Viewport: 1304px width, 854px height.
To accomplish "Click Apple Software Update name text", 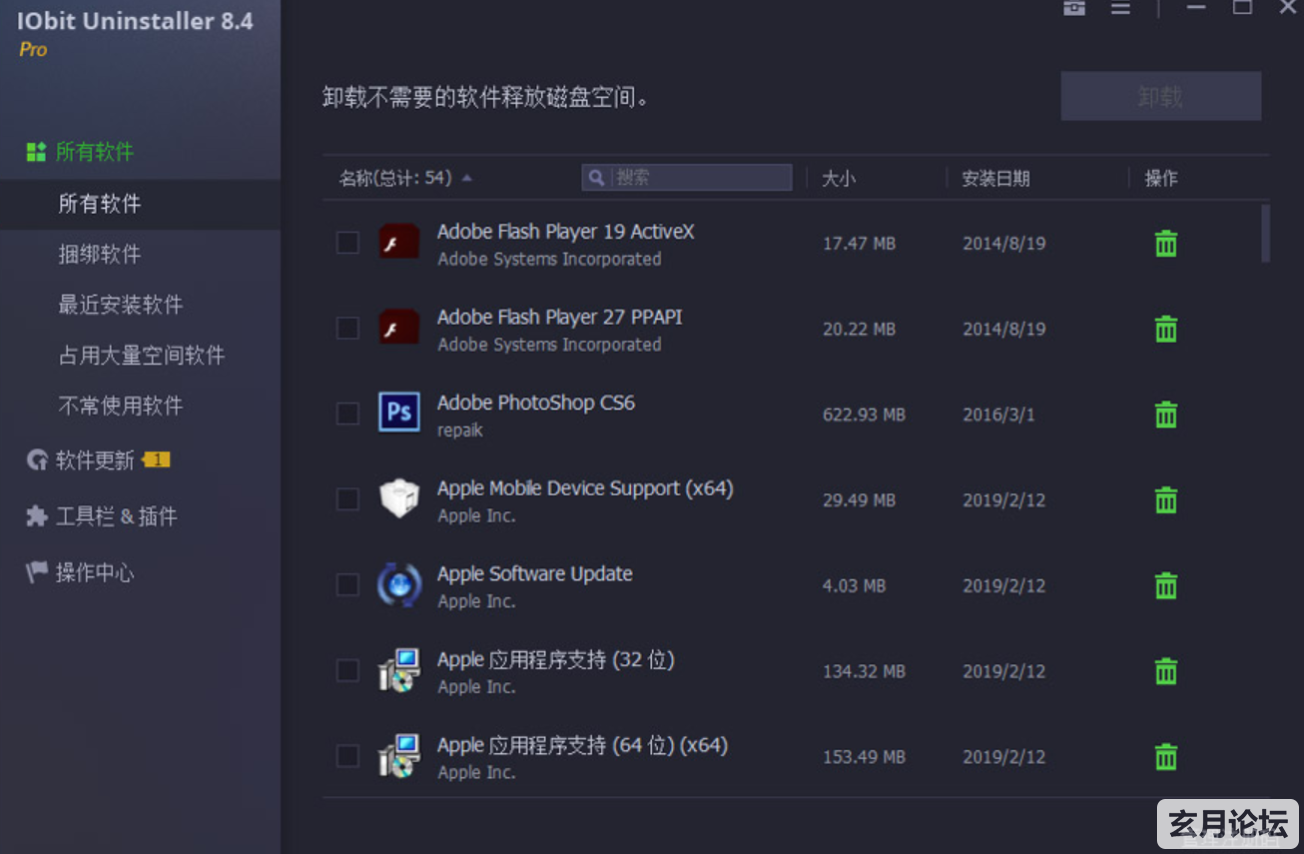I will (535, 574).
